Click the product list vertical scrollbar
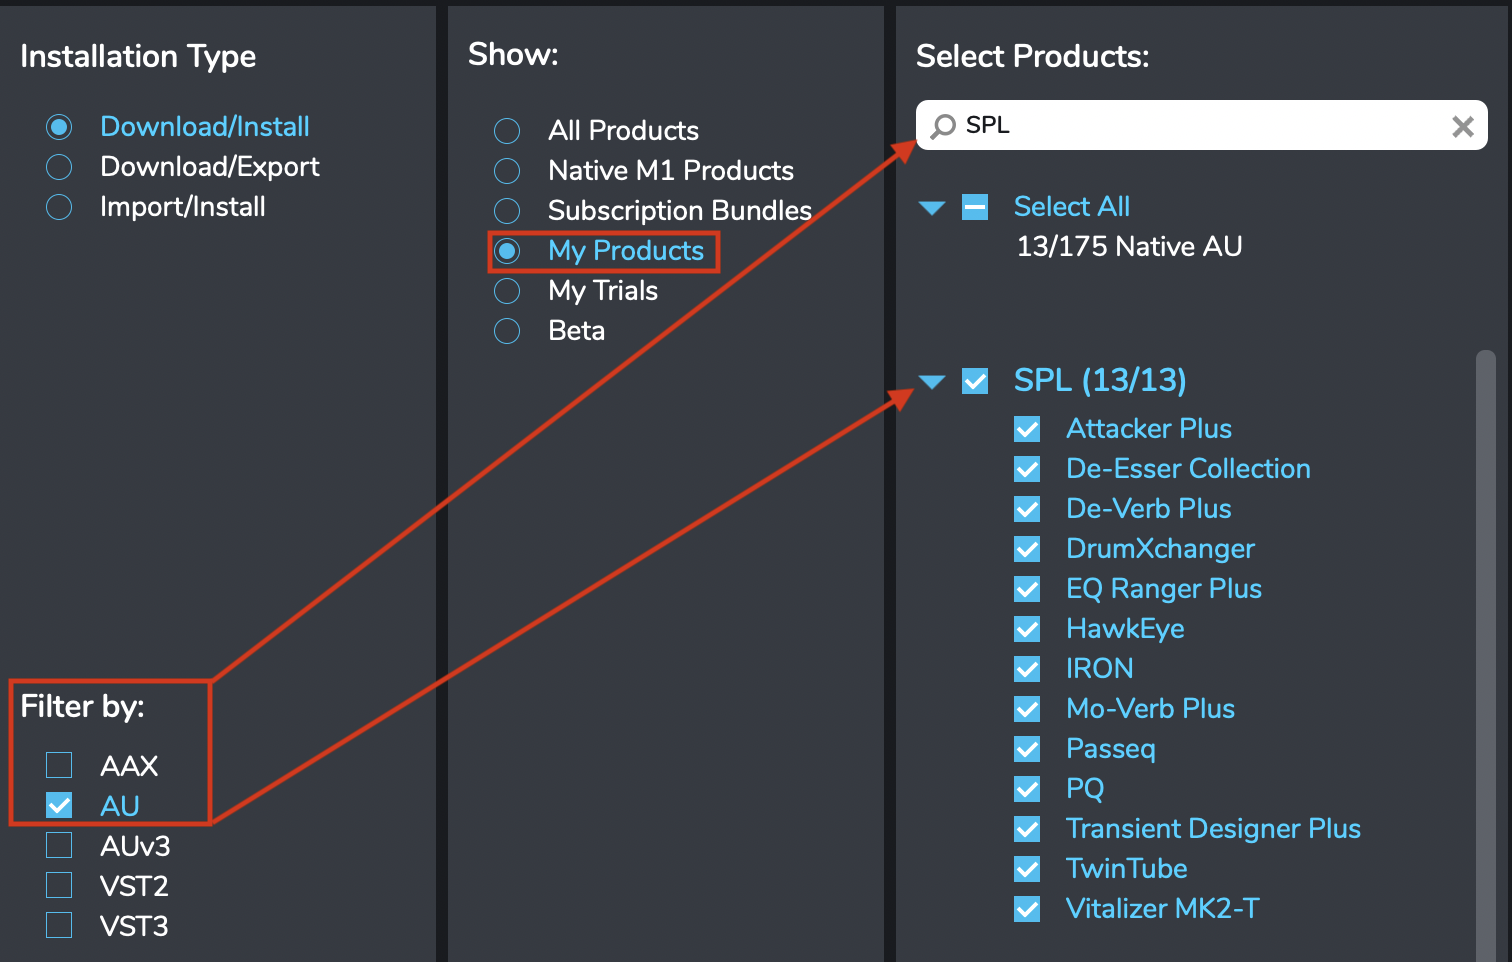 click(1486, 655)
